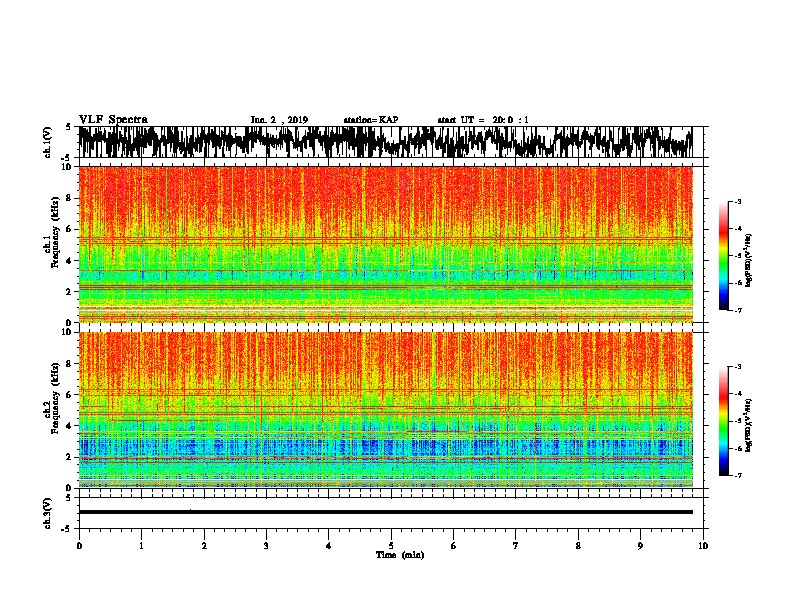Click time axis tick label "5"
This screenshot has width=792, height=612.
tap(391, 546)
